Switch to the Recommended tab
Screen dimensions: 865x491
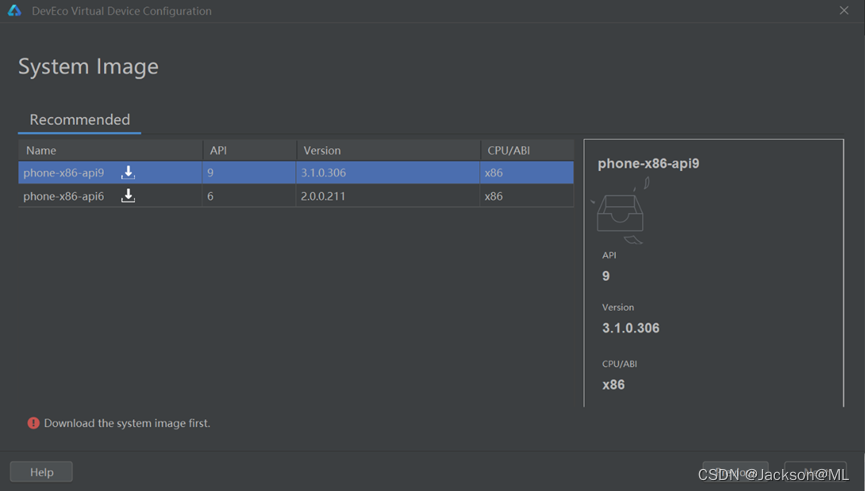pos(79,120)
